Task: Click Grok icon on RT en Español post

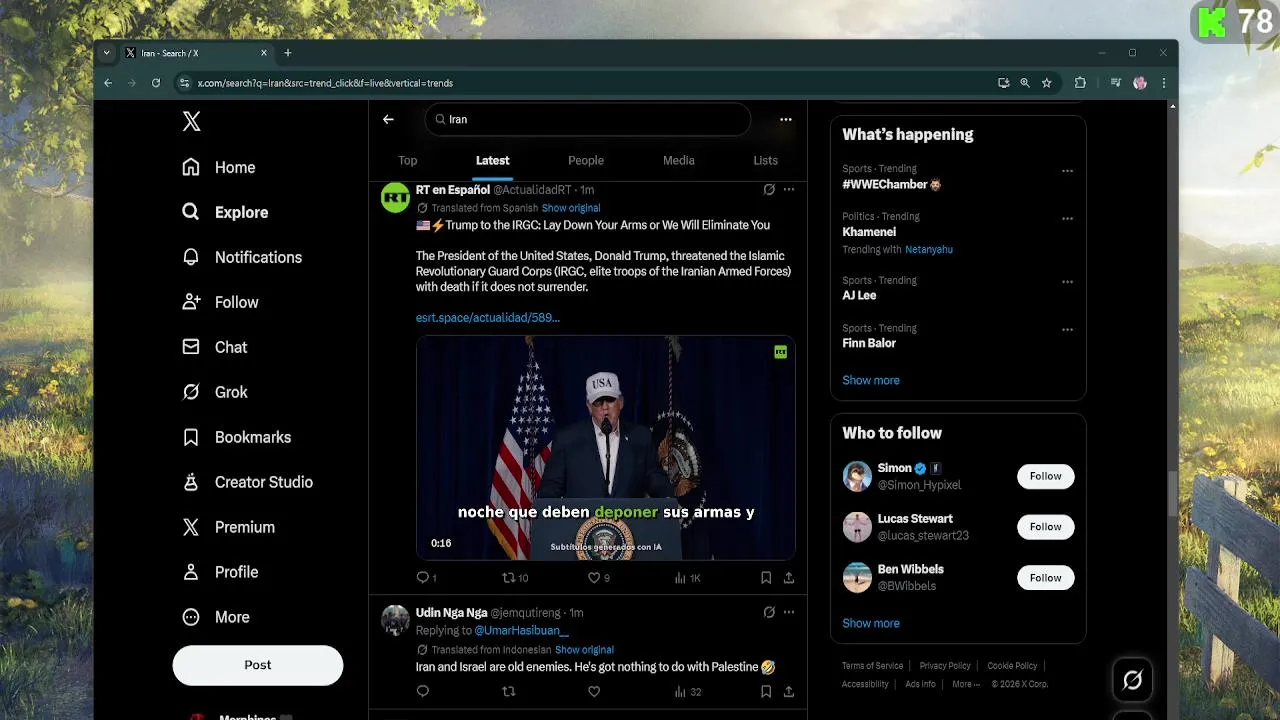Action: click(769, 189)
